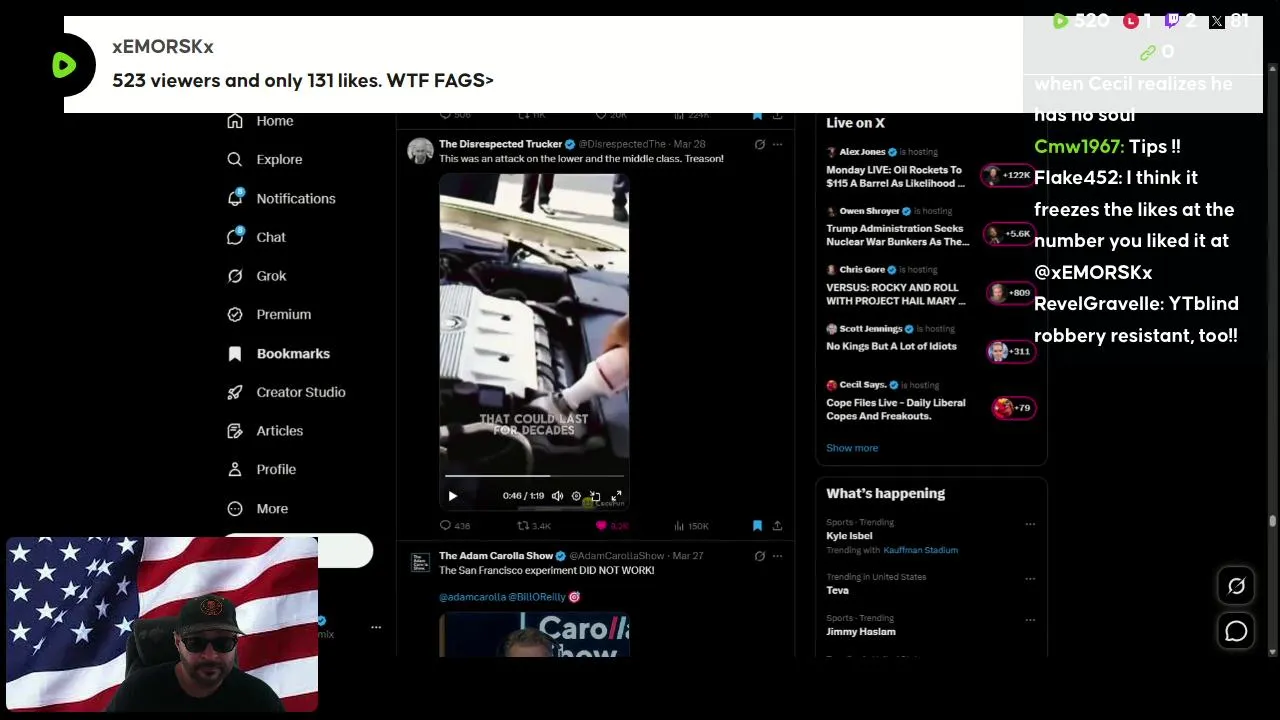Click the Articles icon

(x=235, y=431)
